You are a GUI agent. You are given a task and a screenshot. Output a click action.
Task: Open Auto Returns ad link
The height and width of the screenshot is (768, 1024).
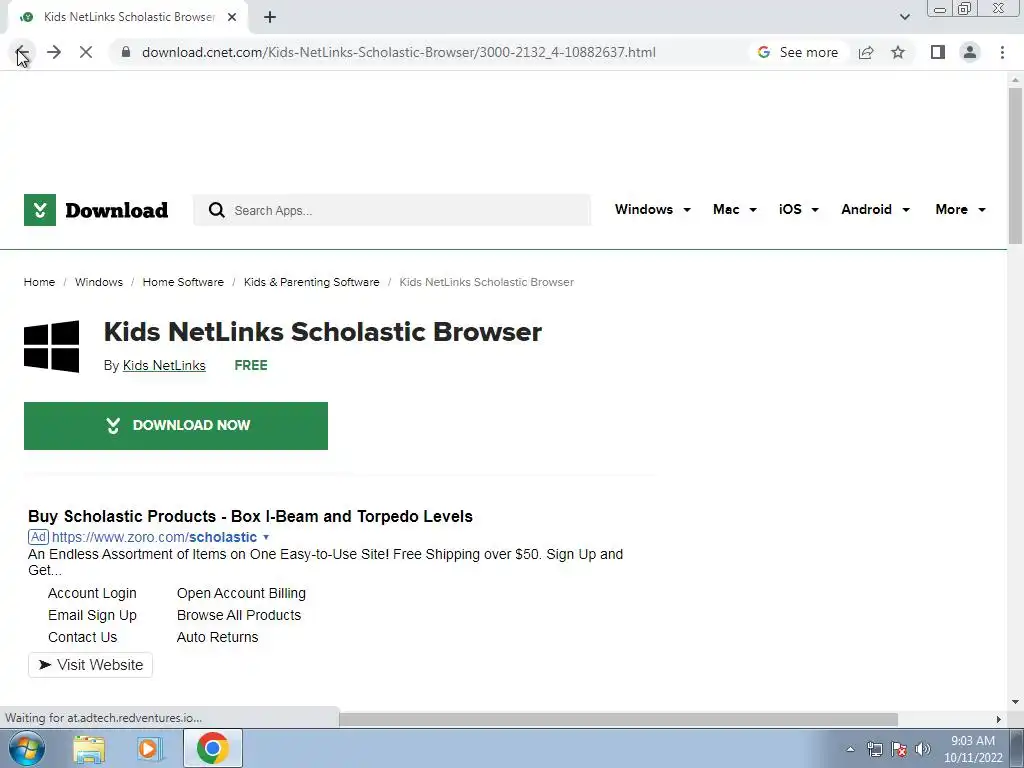tap(217, 637)
